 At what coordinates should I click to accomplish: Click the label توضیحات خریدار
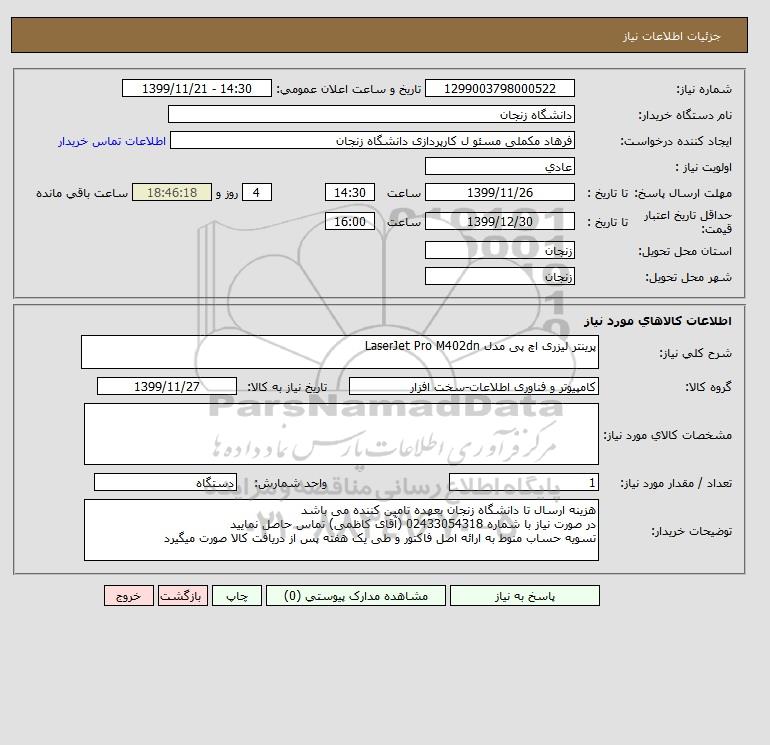coord(691,531)
